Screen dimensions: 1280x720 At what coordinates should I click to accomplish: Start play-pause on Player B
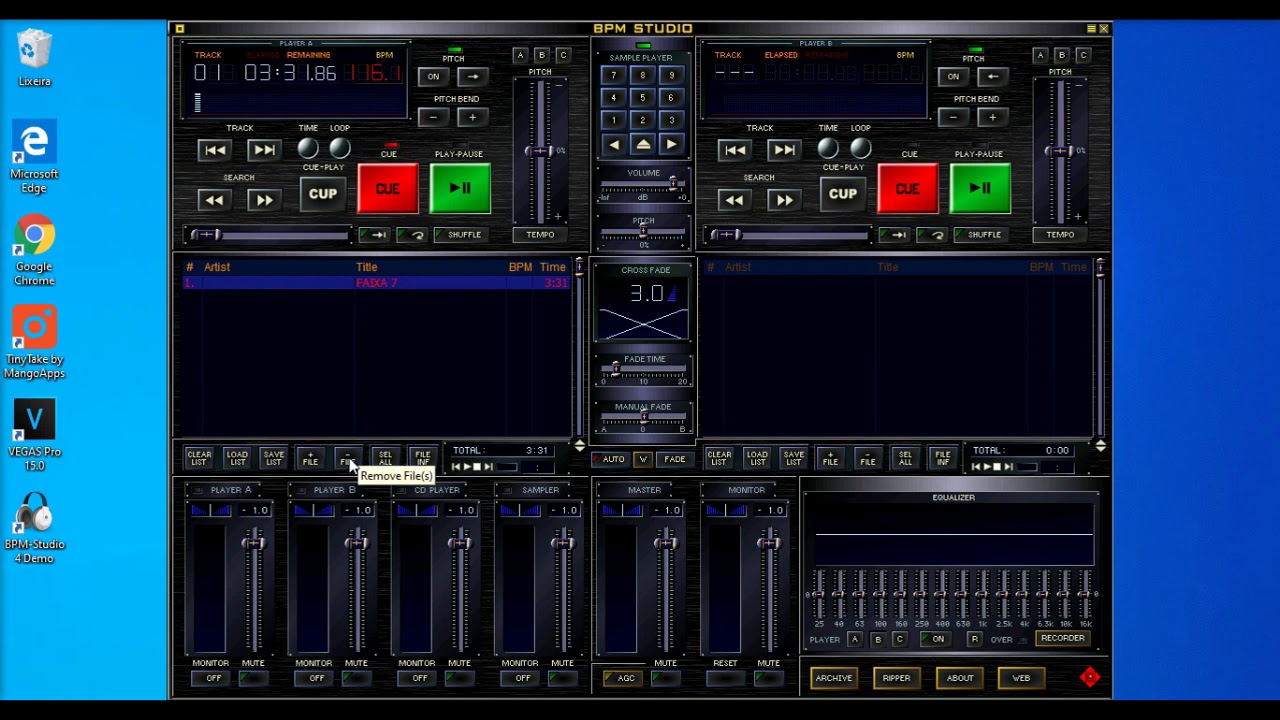[x=980, y=189]
